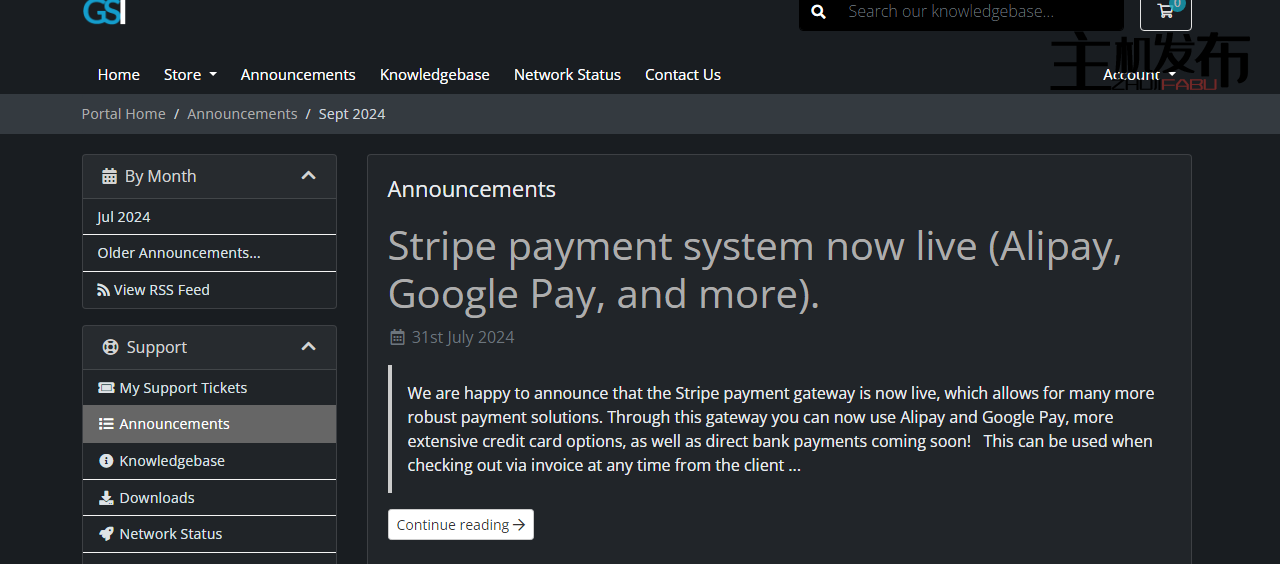This screenshot has height=564, width=1280.
Task: Click the Downloads arrow icon
Action: coord(106,498)
